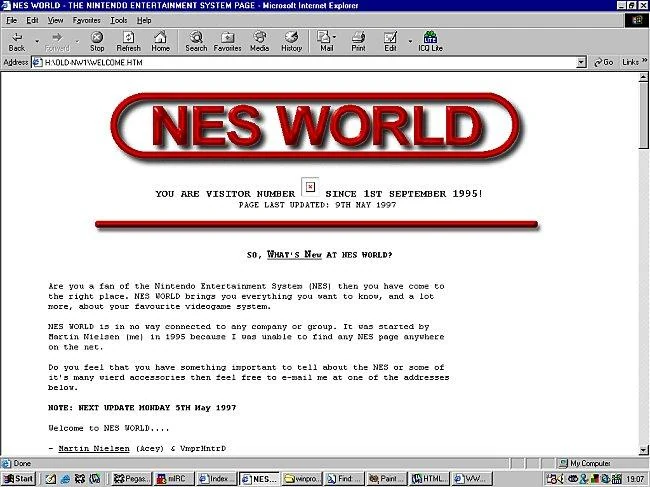Show the History pane
The width and height of the screenshot is (650, 487).
[x=291, y=41]
